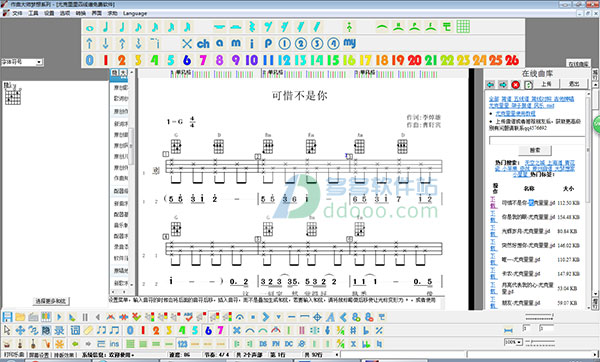Viewport: 600px width, 362px height.
Task: Click the drum instrument icon
Action: tap(7, 343)
